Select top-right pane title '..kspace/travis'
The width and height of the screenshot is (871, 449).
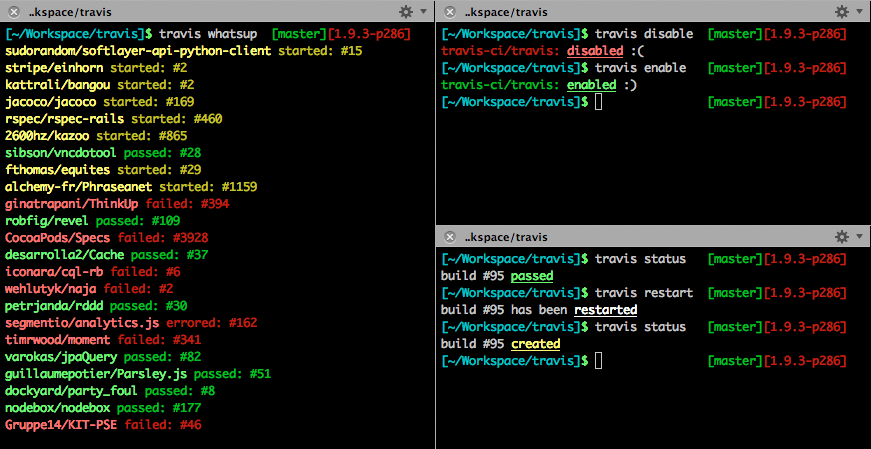point(505,12)
